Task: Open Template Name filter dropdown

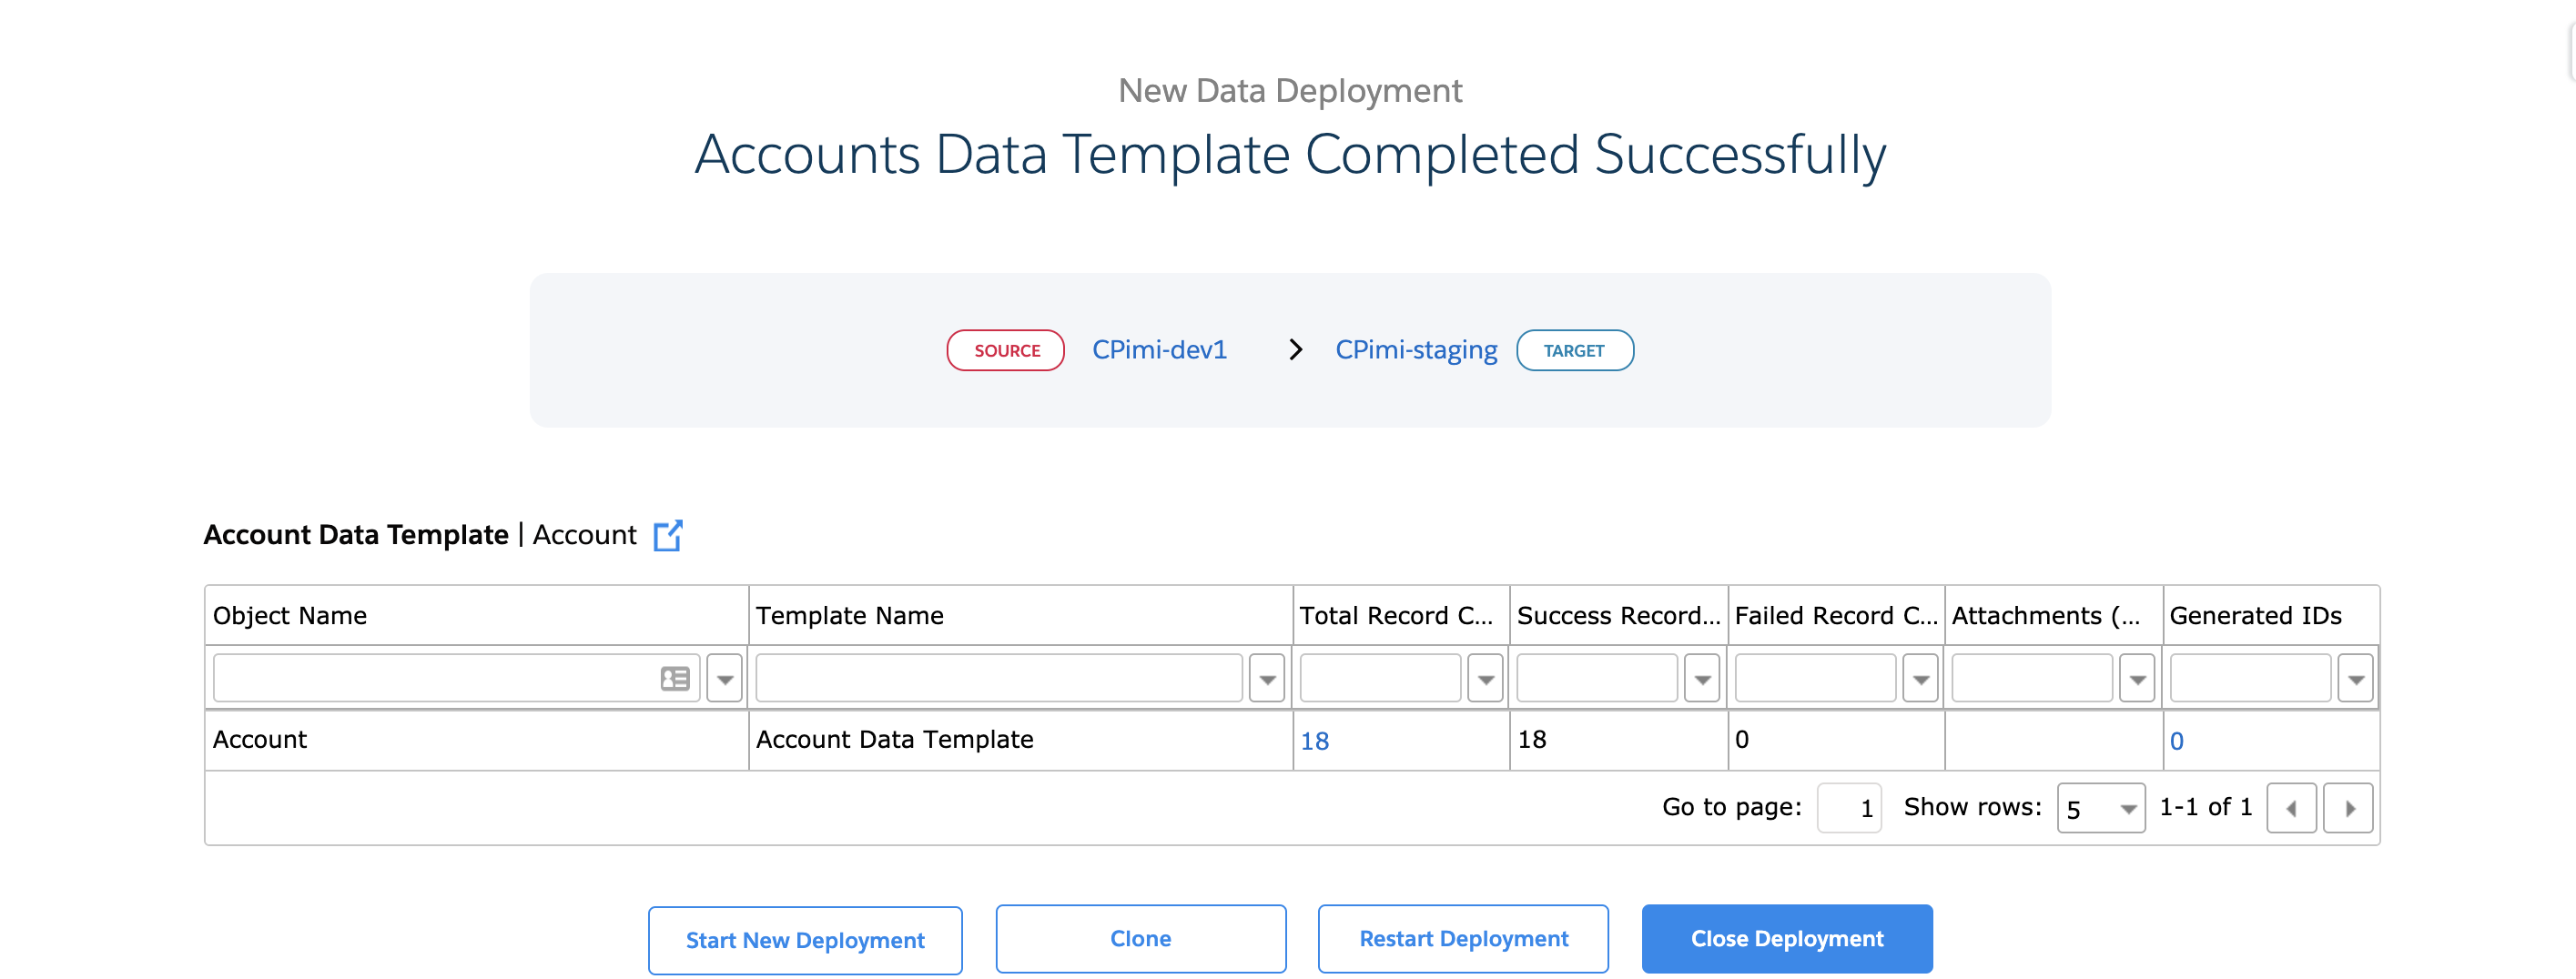Action: click(x=1267, y=679)
